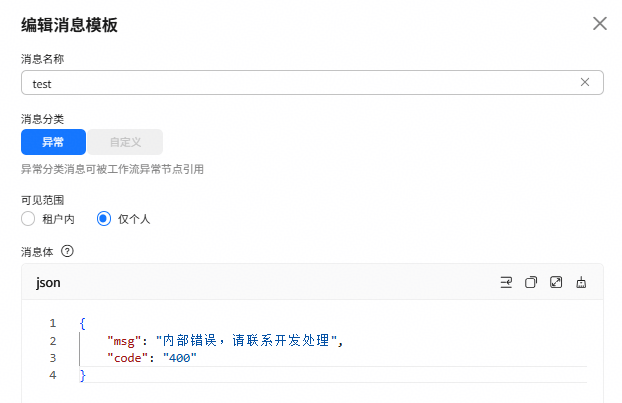Click line number 3 in gutter
This screenshot has height=403, width=622.
(x=53, y=358)
